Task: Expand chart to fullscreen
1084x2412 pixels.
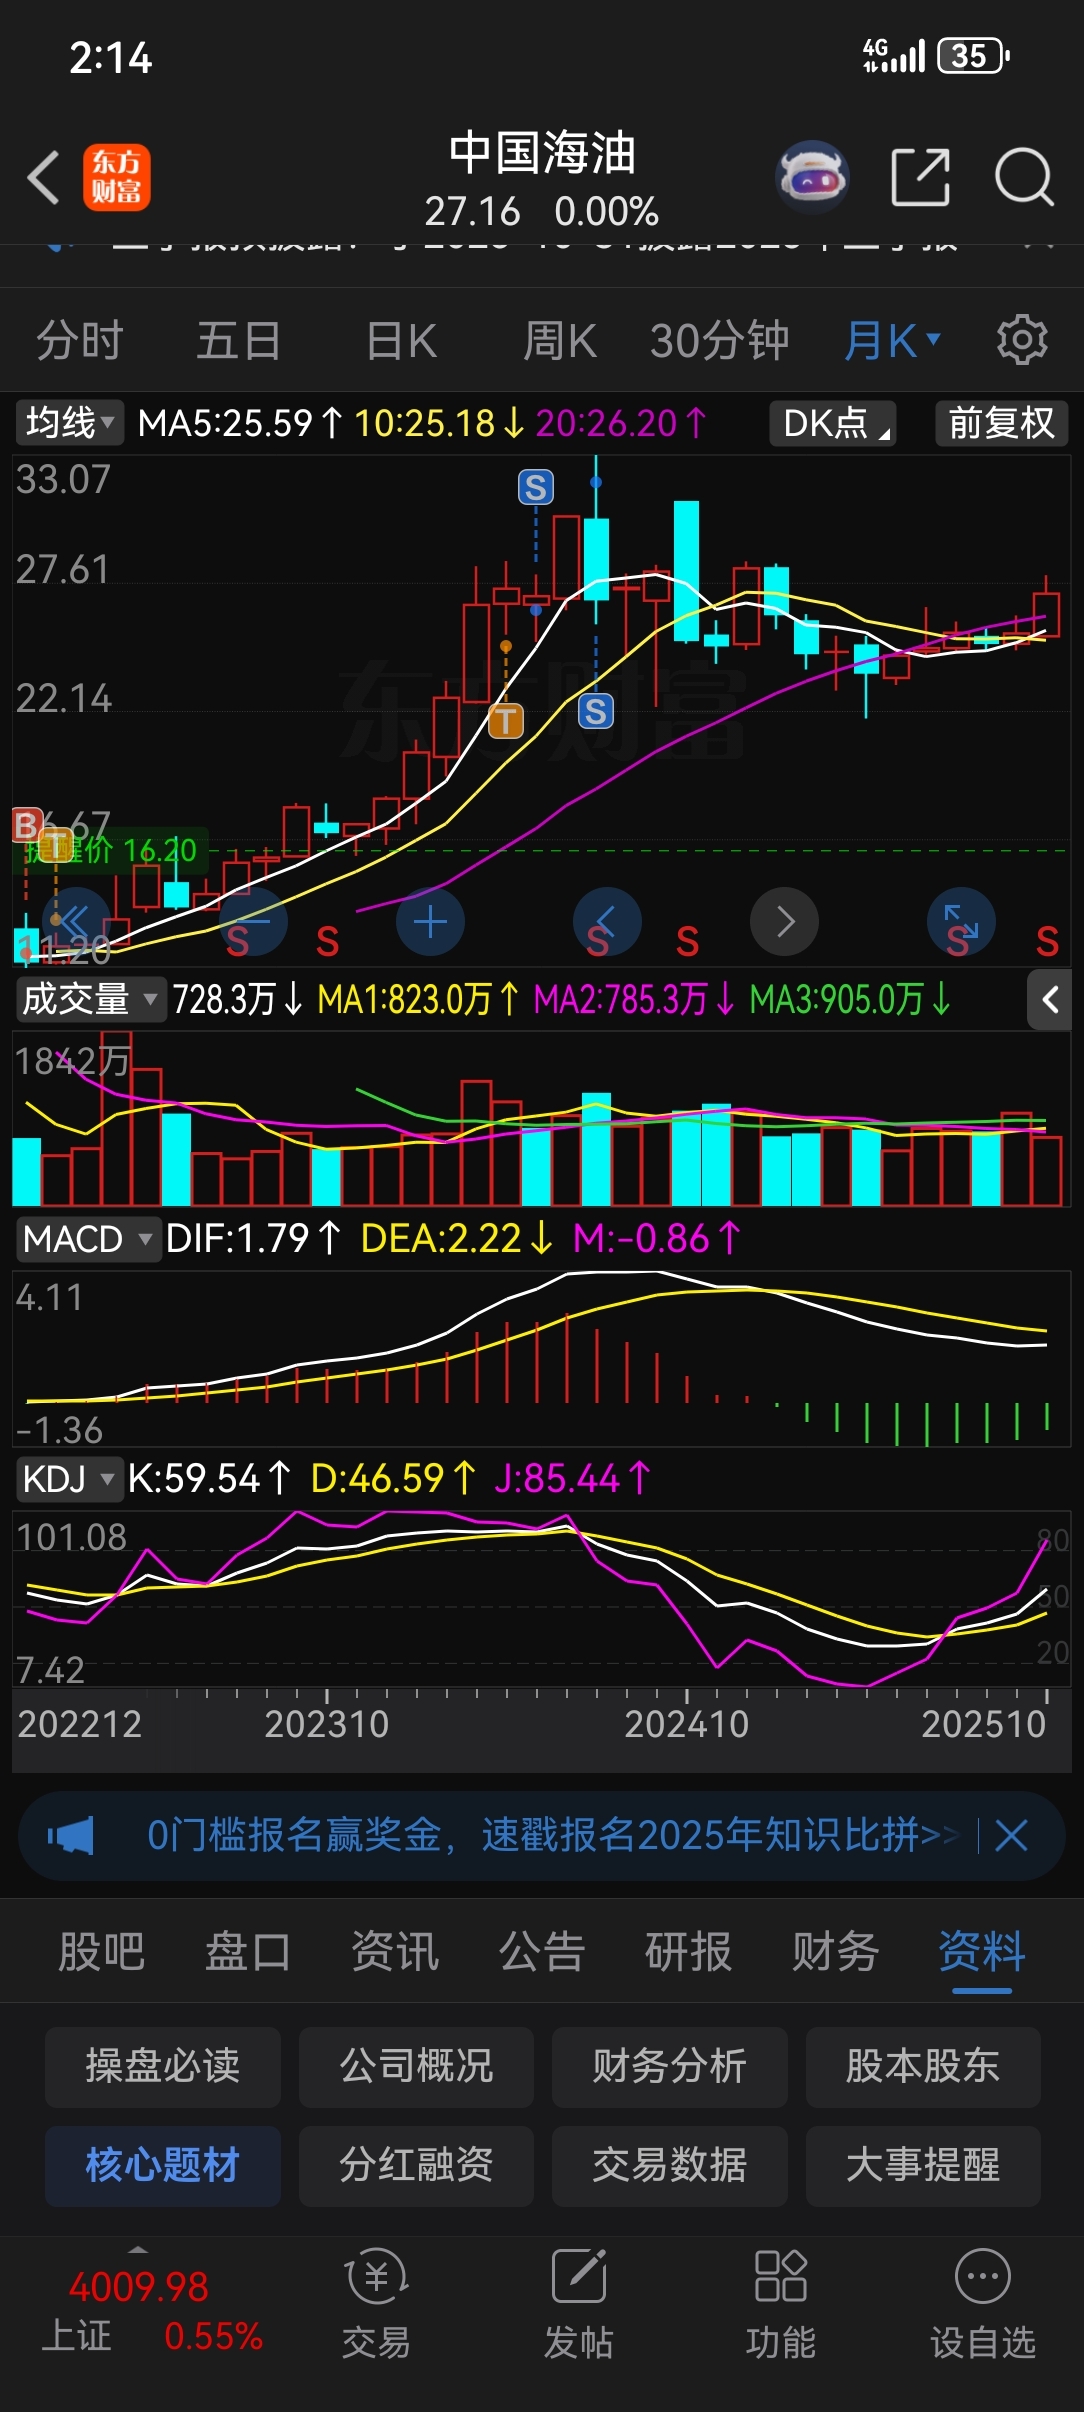Action: [961, 921]
